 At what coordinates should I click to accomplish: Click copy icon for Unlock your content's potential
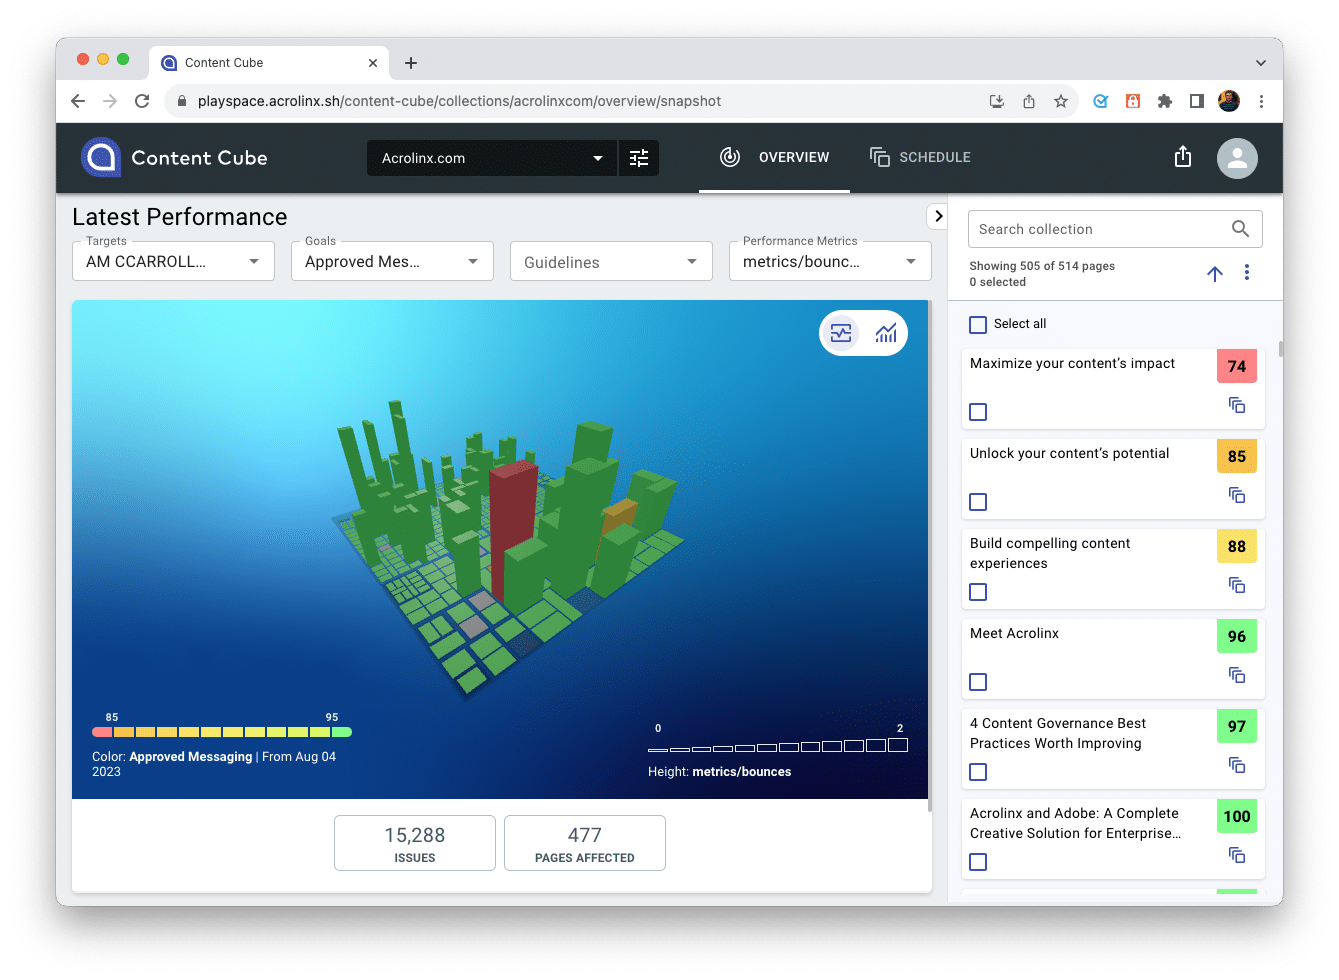(1237, 495)
